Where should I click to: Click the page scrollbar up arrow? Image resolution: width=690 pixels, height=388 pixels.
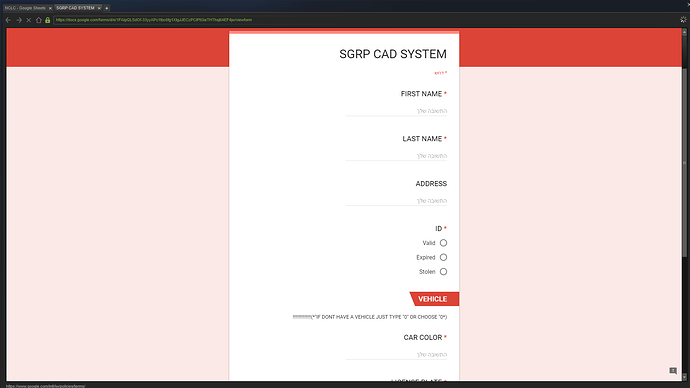click(x=684, y=32)
